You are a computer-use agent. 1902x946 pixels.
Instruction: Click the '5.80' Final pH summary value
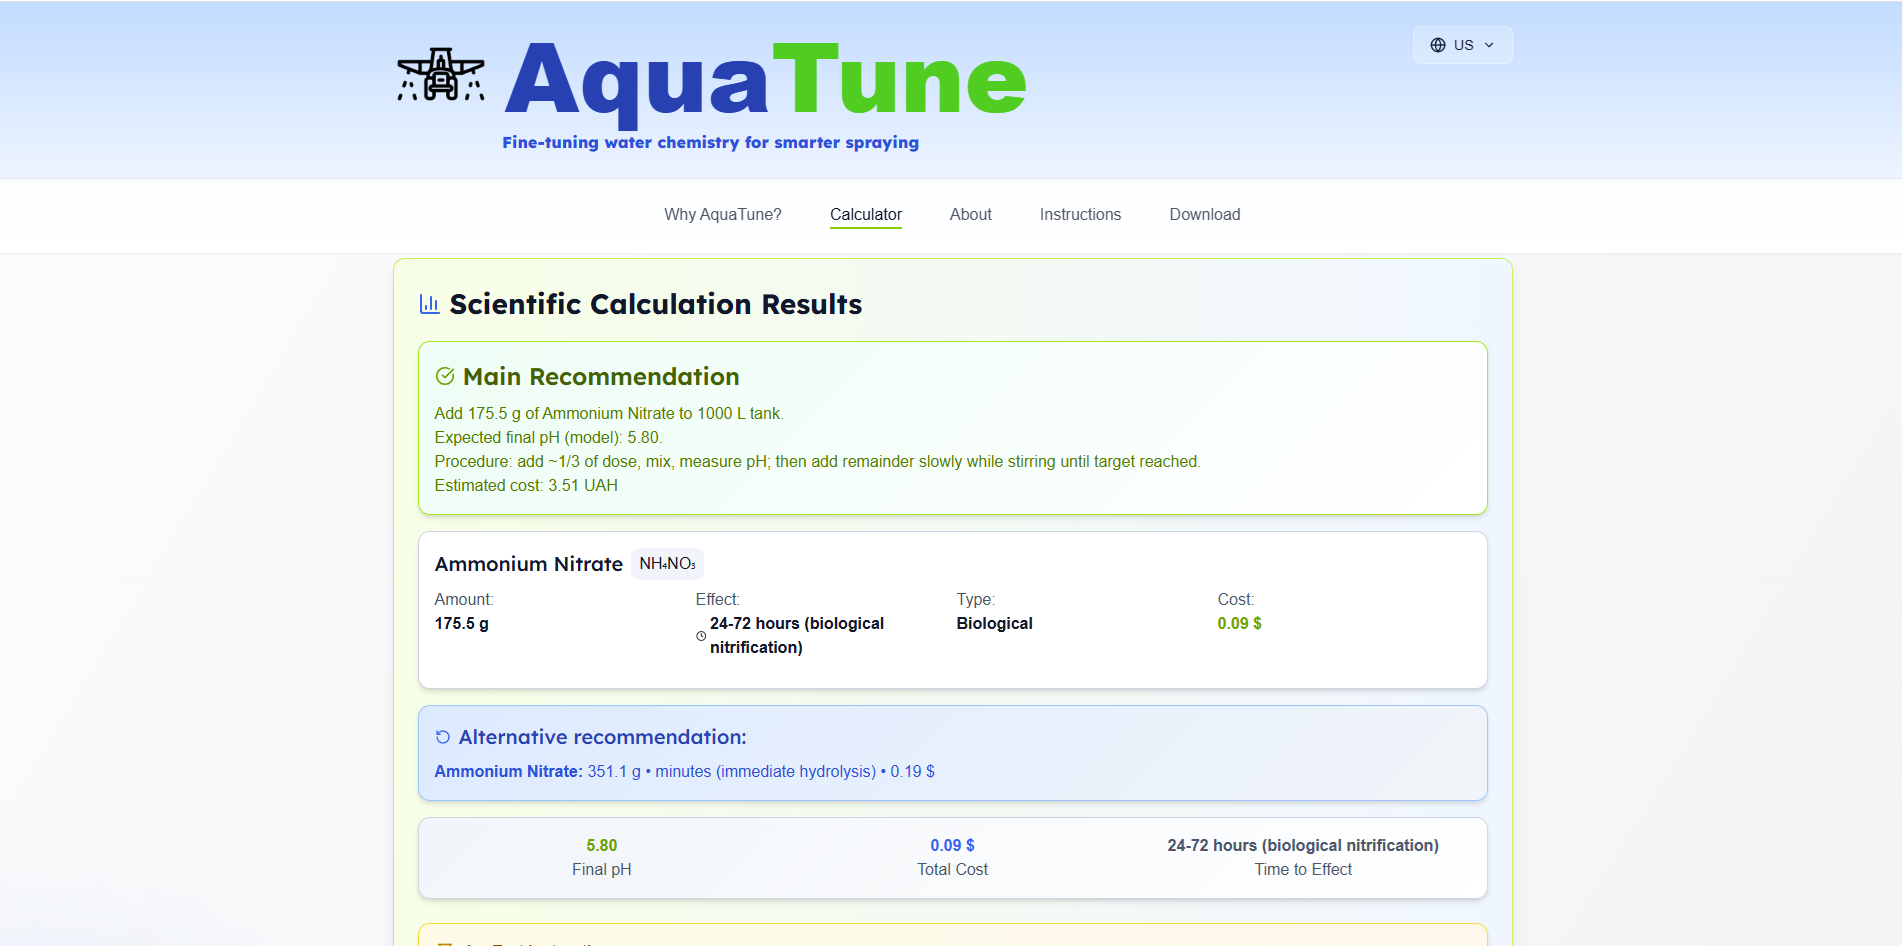602,845
